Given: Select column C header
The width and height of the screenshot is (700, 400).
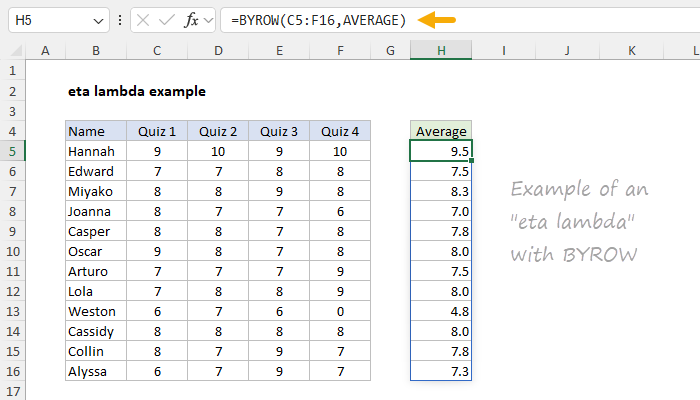Looking at the screenshot, I should pyautogui.click(x=157, y=49).
